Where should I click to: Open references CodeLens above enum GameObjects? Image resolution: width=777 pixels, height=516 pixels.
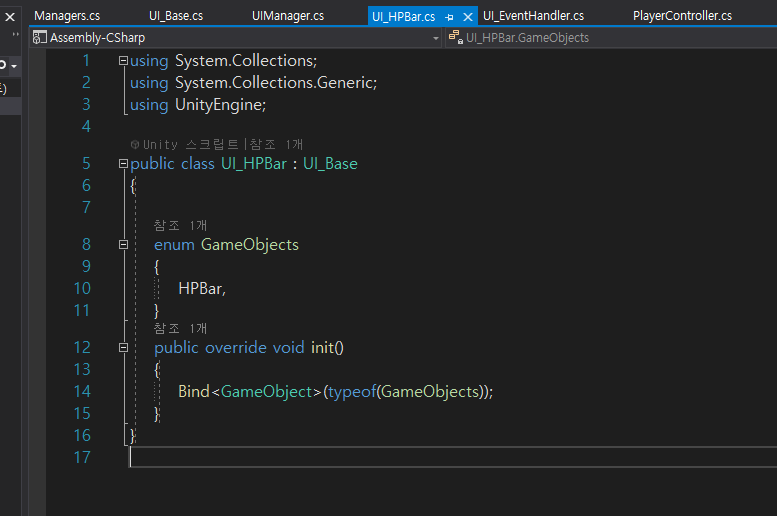180,226
